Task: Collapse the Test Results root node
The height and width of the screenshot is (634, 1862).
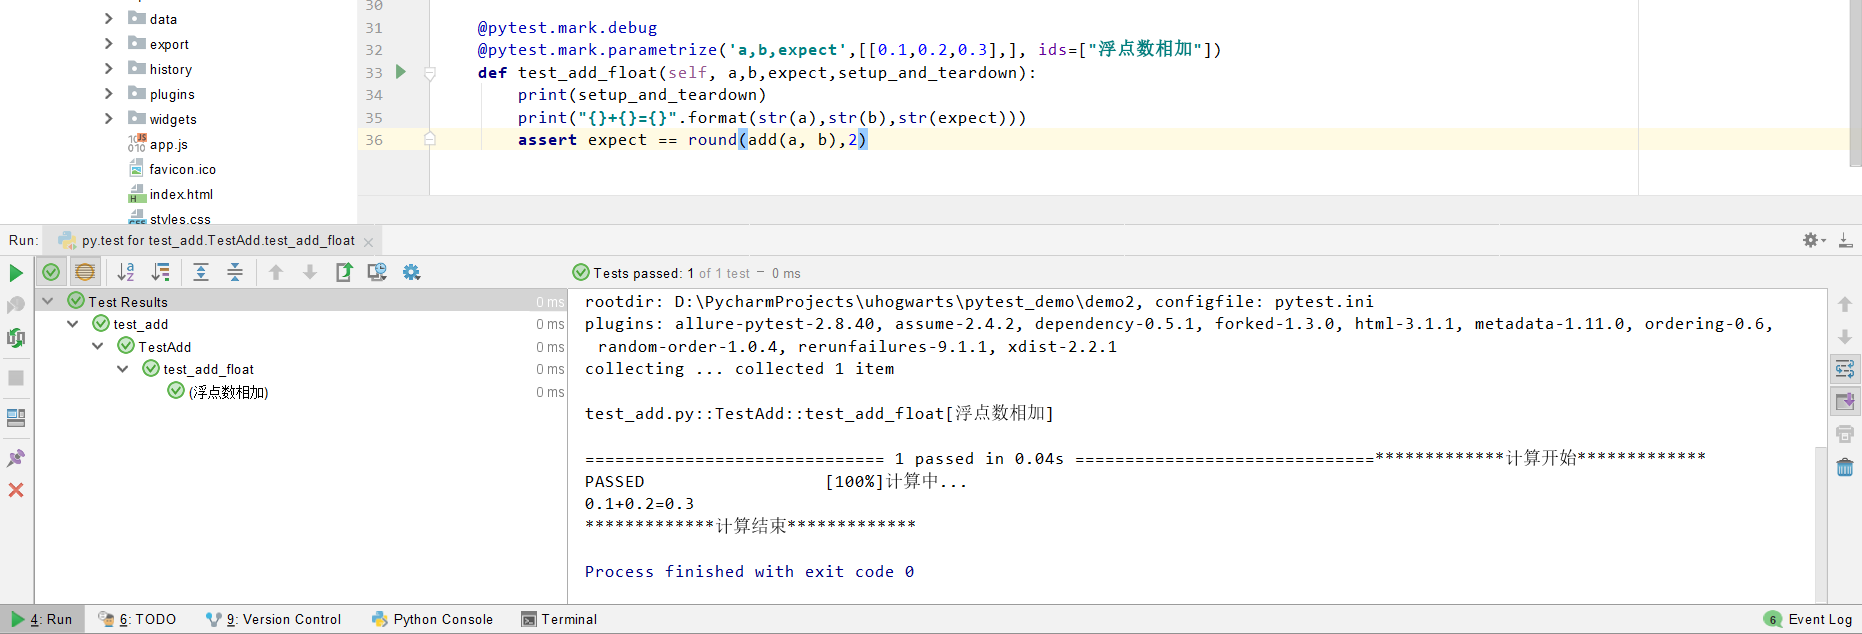Action: tap(47, 301)
